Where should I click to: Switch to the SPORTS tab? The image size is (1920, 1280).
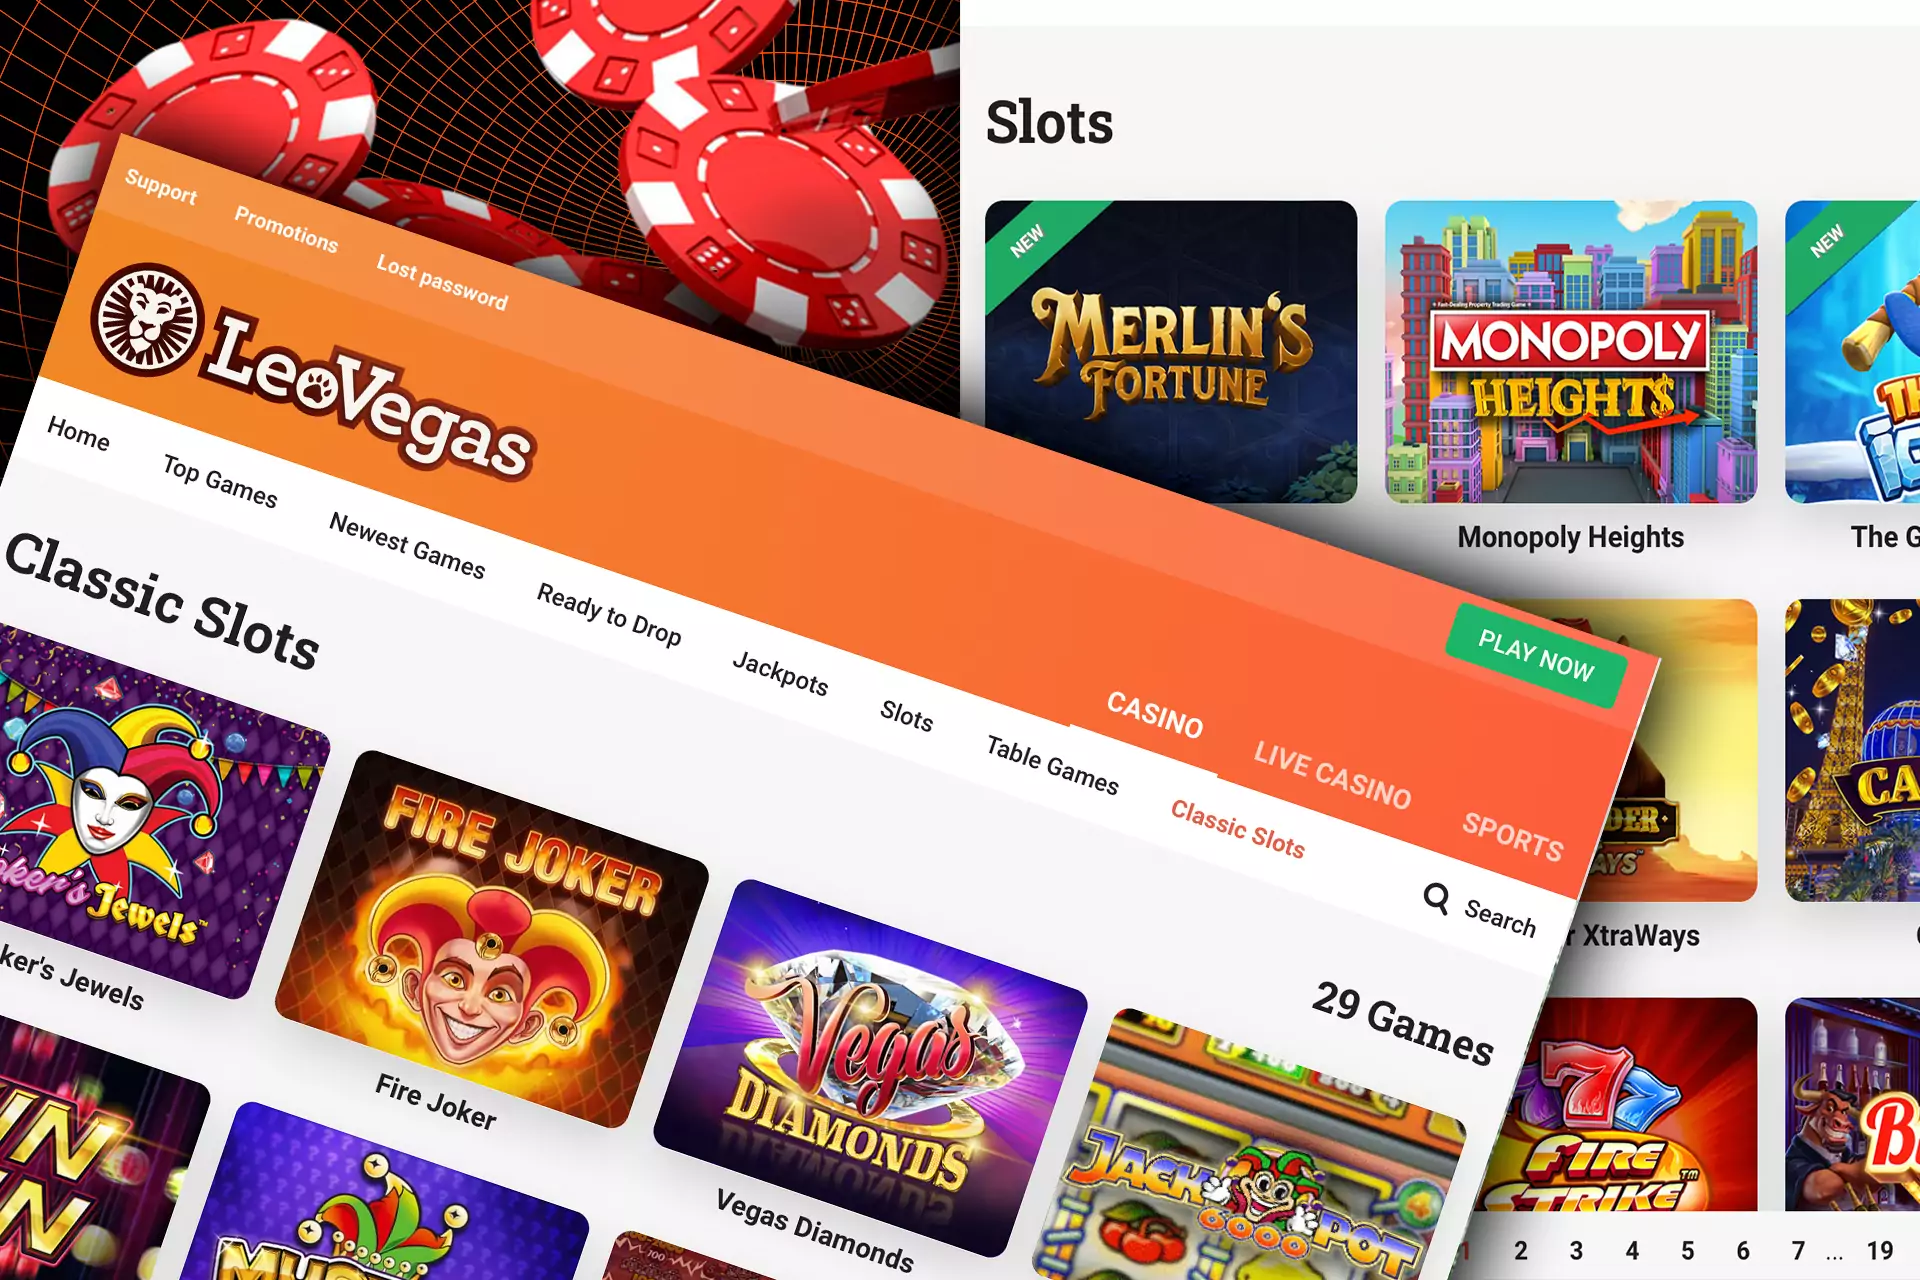click(1512, 836)
